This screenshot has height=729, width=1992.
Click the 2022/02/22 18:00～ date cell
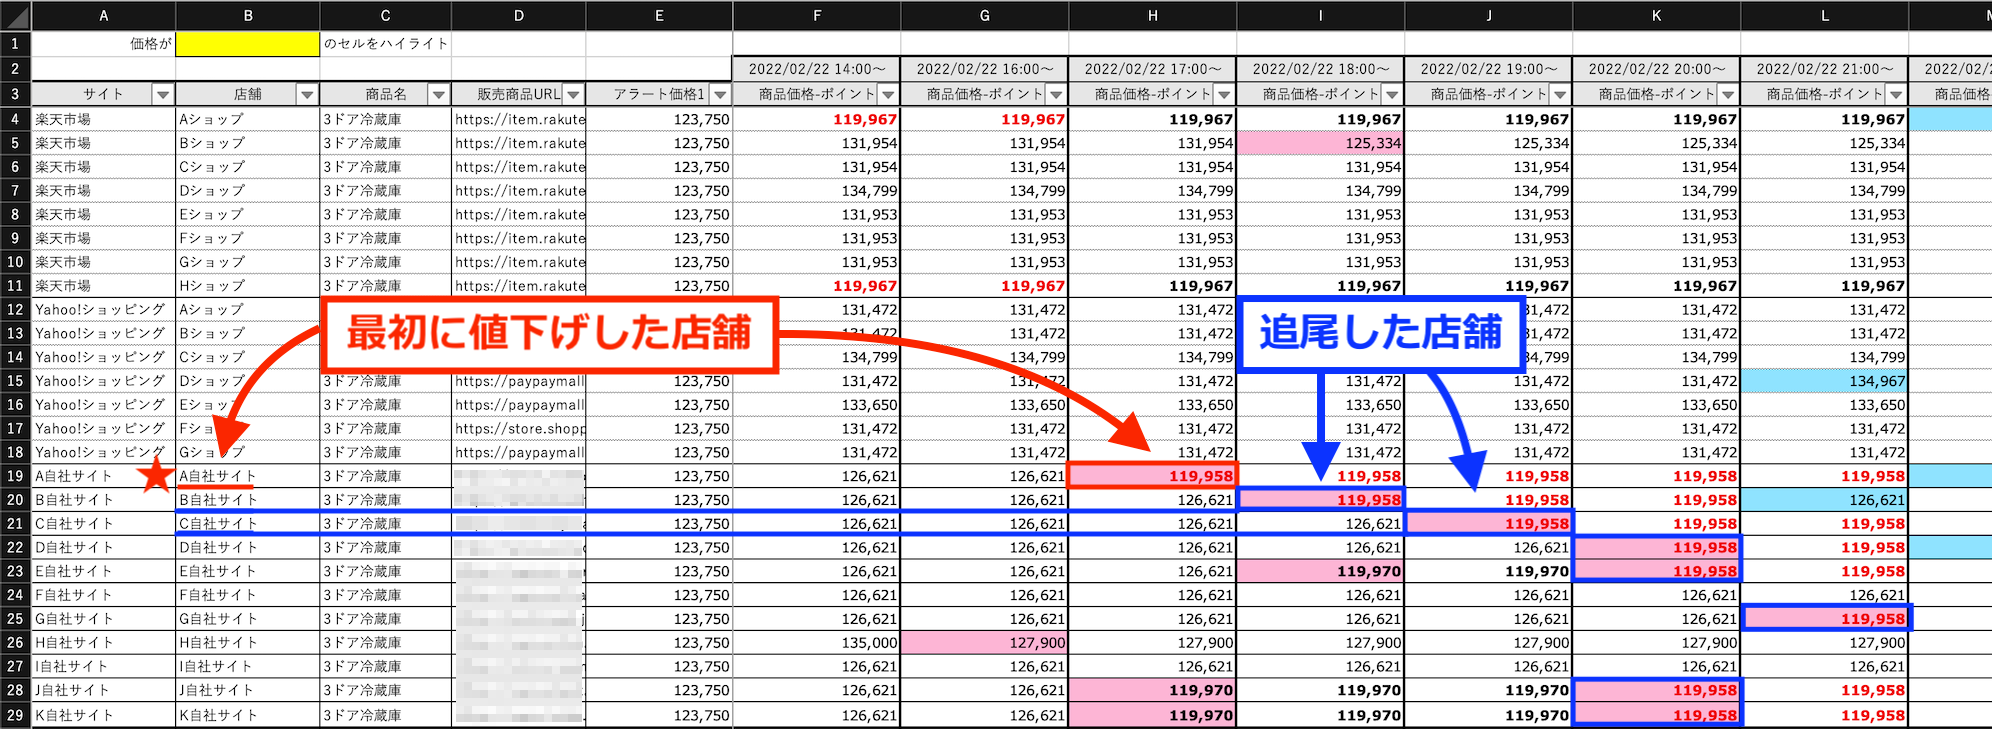coord(1320,69)
